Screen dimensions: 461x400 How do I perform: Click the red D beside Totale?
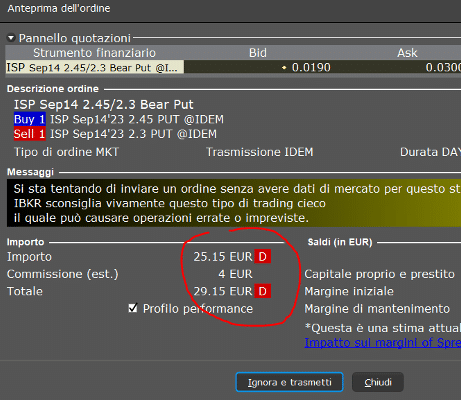[x=263, y=291]
